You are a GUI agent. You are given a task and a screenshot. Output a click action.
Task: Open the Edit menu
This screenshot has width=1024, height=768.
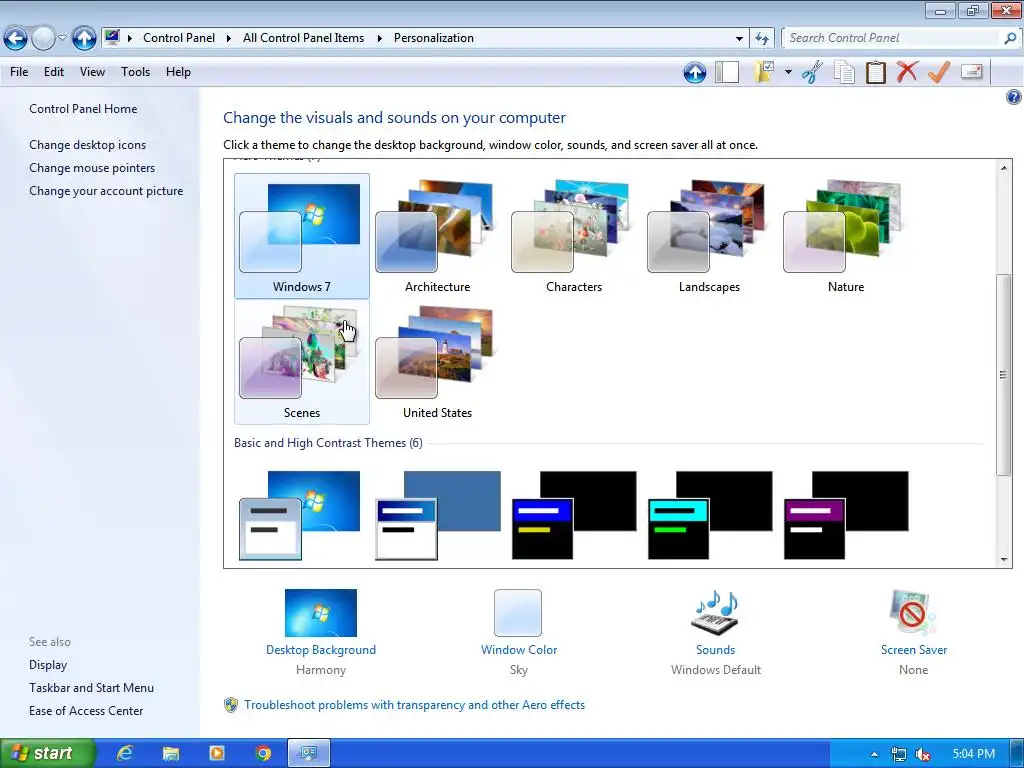tap(54, 72)
